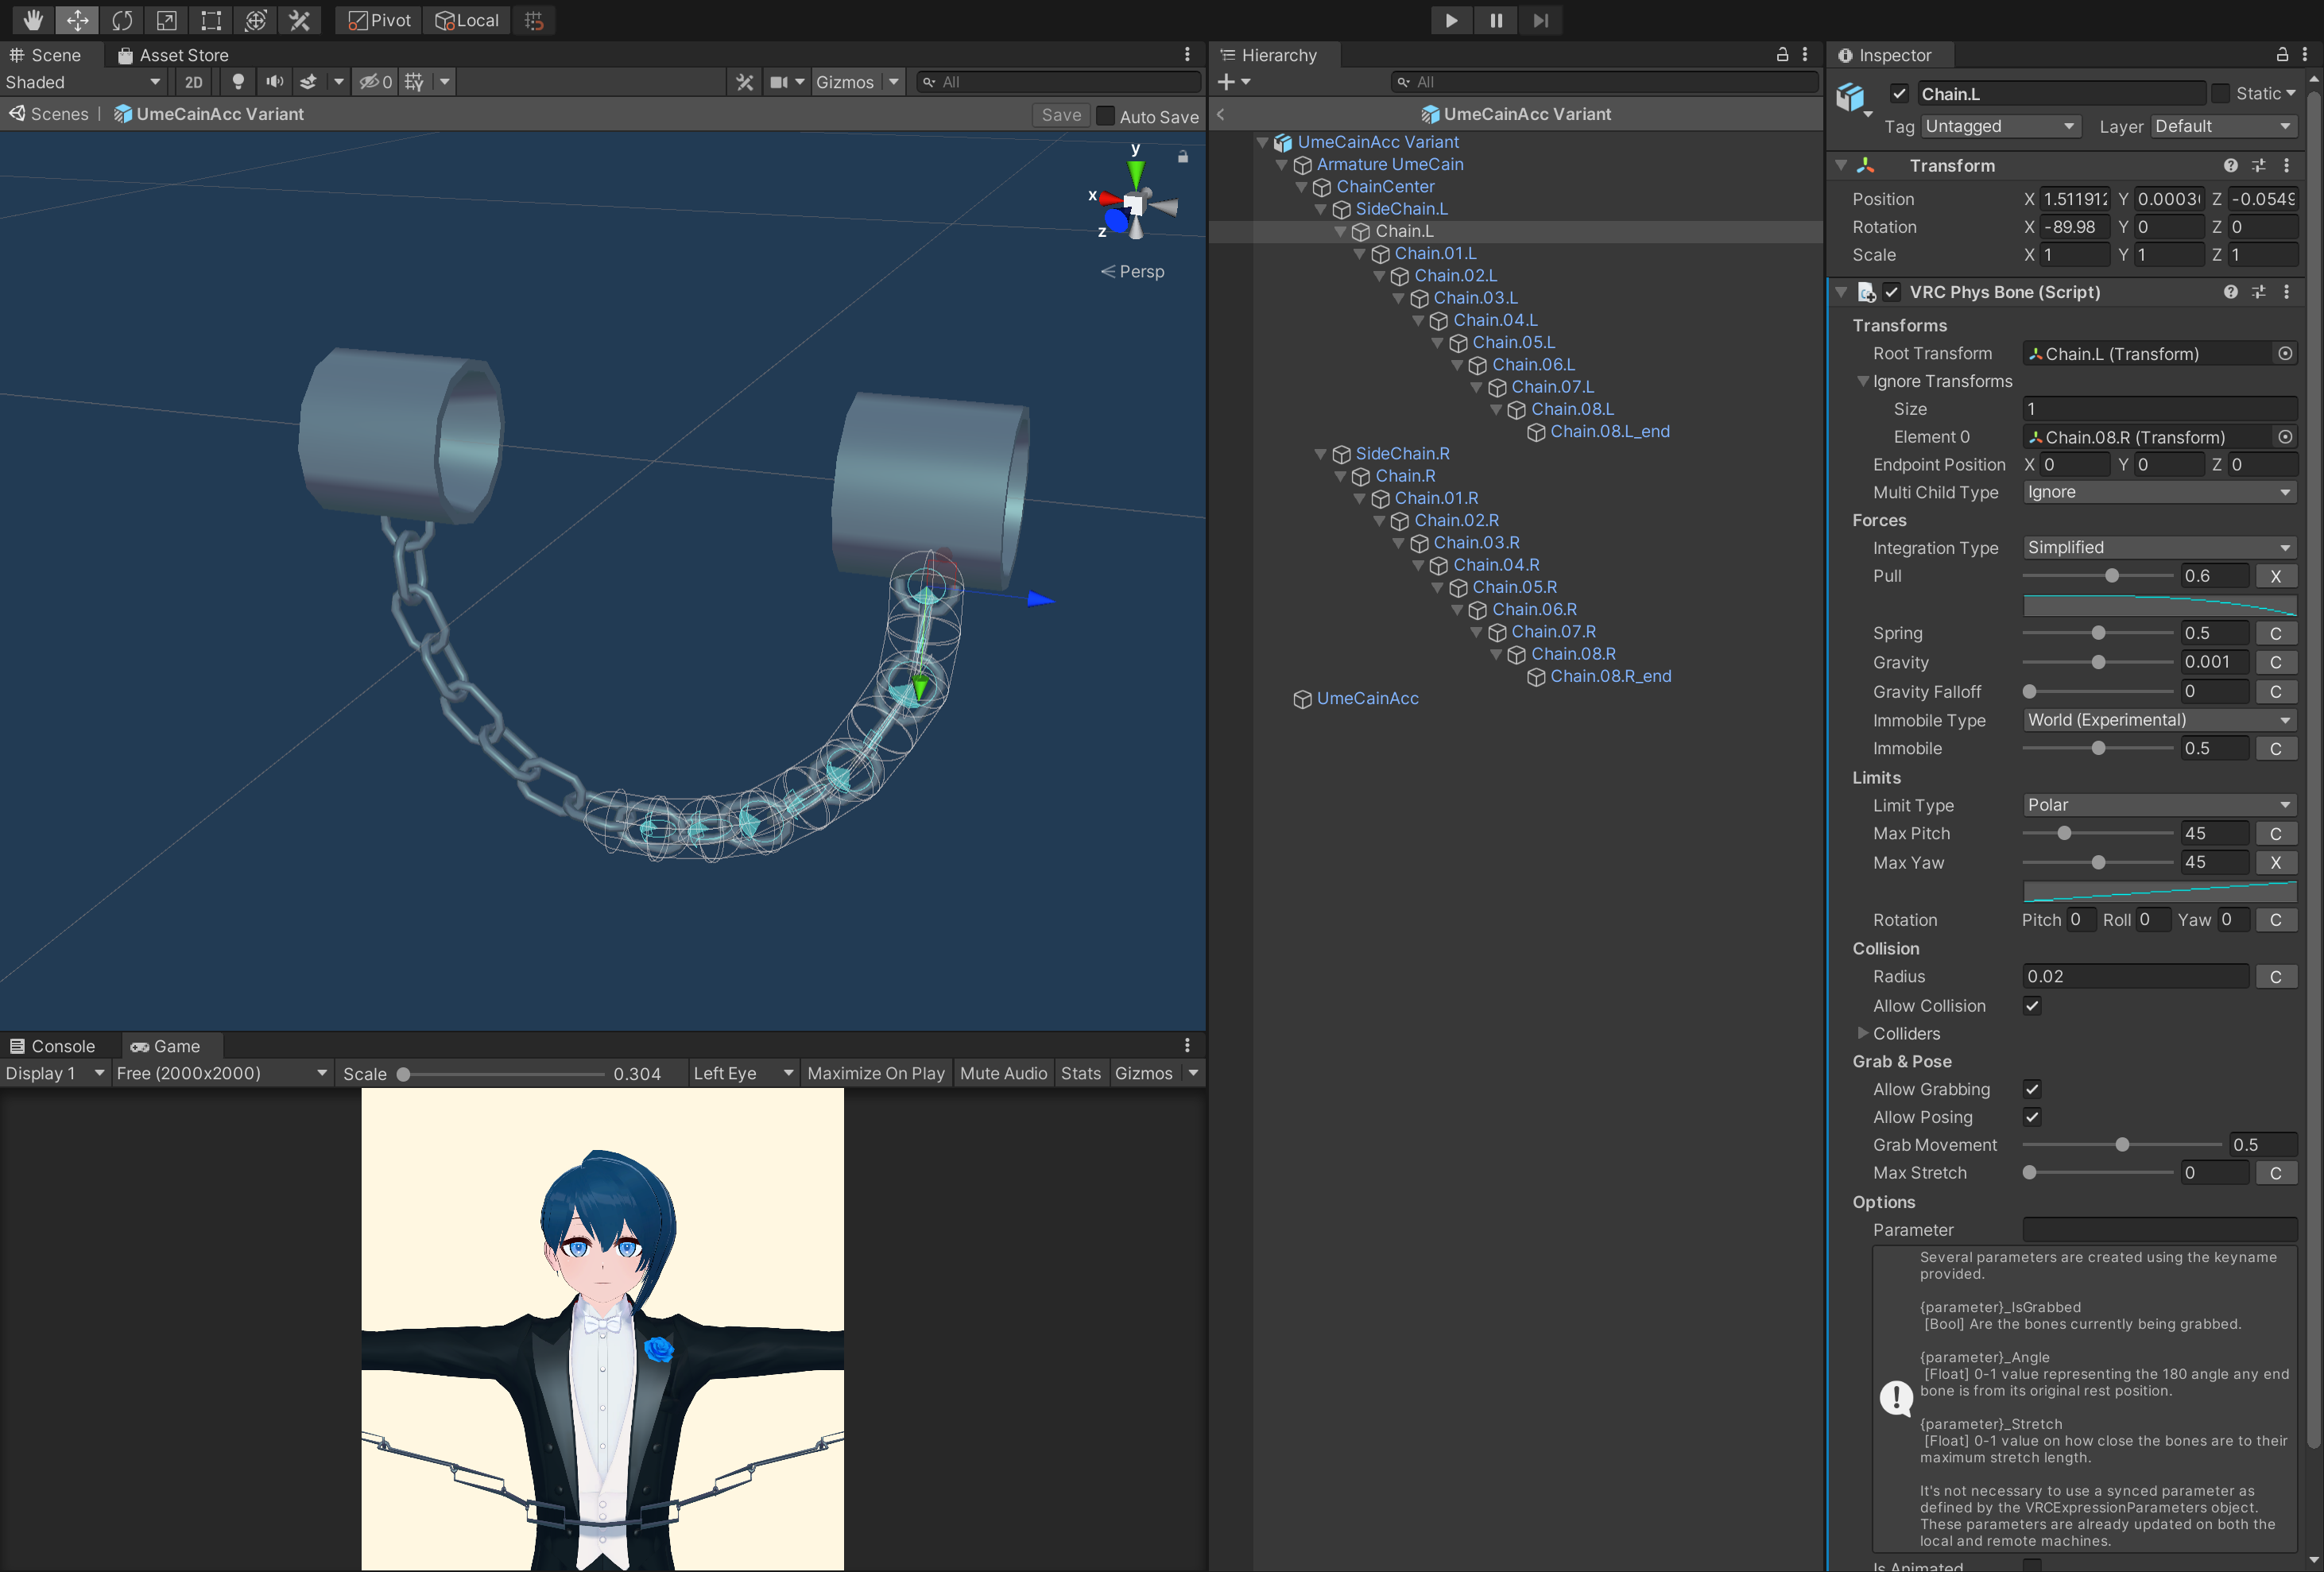Click the Spring slider
2324x1572 pixels.
point(2097,633)
